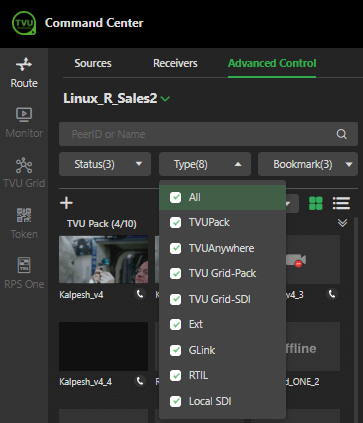Switch to green grid view
The image size is (363, 423).
pos(316,203)
